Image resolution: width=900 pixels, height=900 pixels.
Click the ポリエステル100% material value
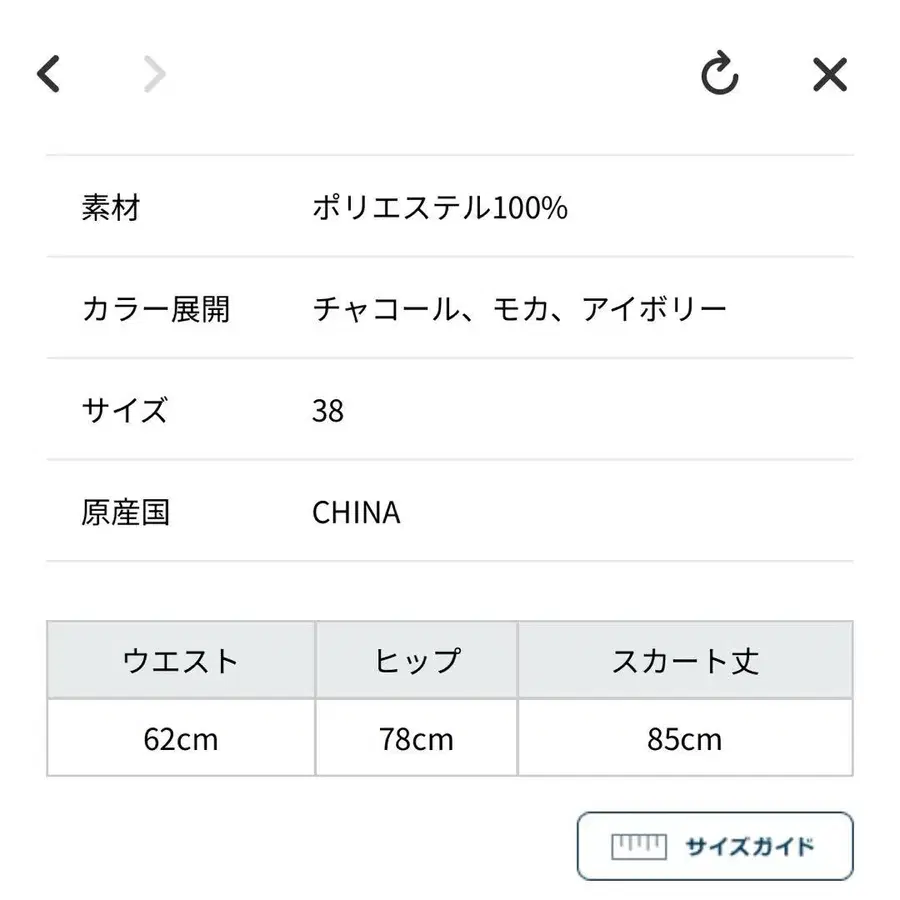click(440, 208)
